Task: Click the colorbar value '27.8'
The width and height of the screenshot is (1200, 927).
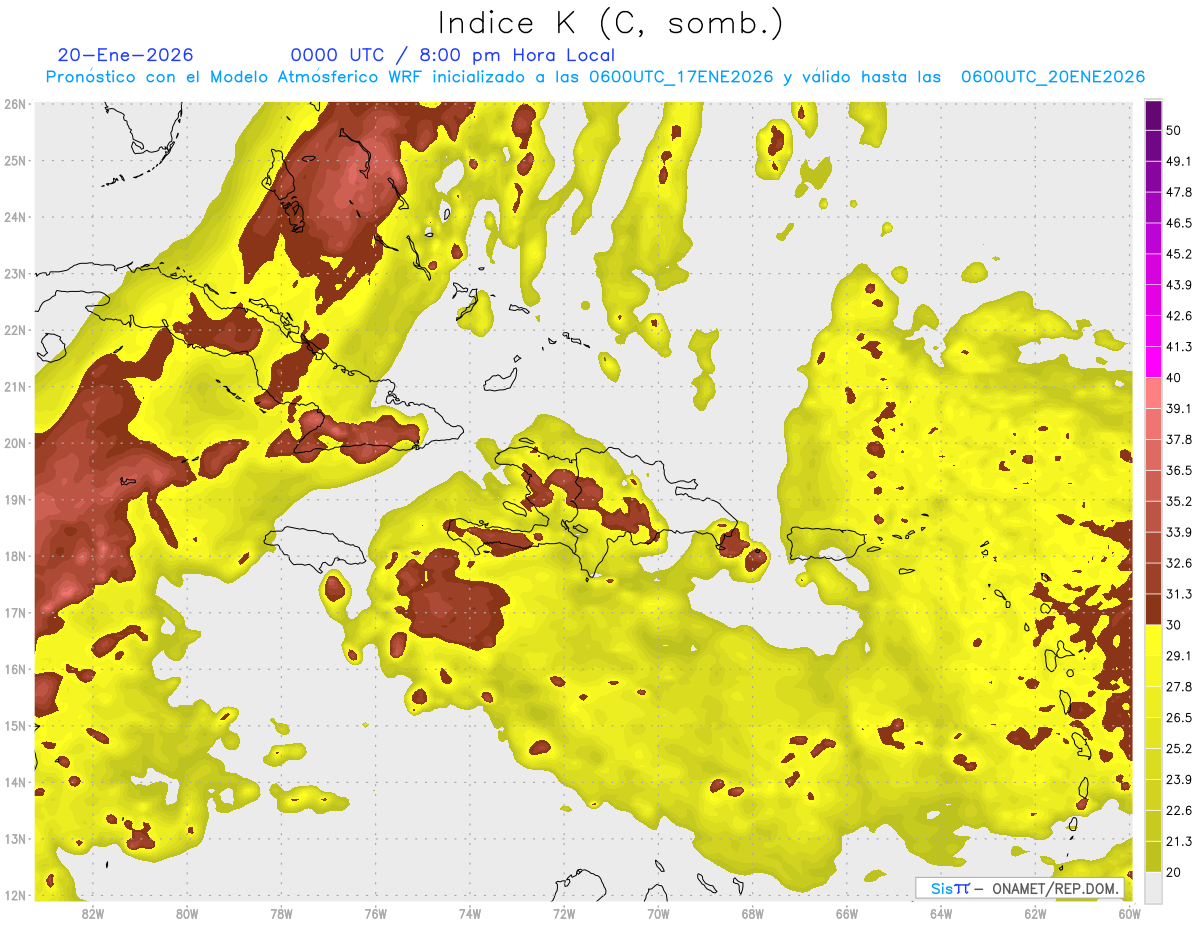Action: [x=1179, y=687]
